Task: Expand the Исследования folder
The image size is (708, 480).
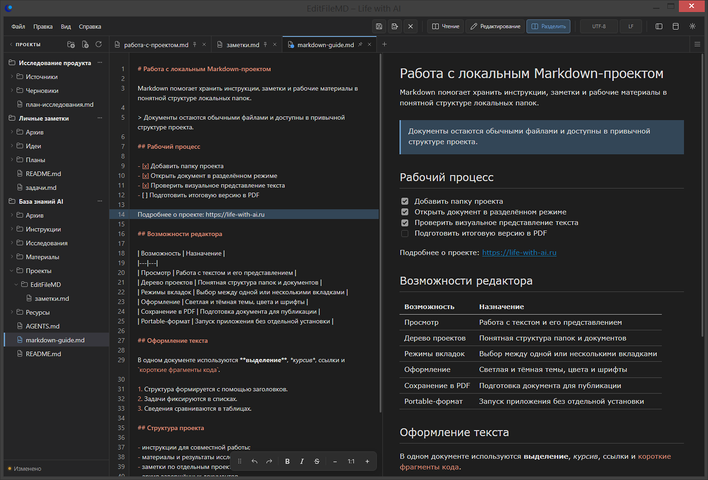Action: pyautogui.click(x=12, y=243)
